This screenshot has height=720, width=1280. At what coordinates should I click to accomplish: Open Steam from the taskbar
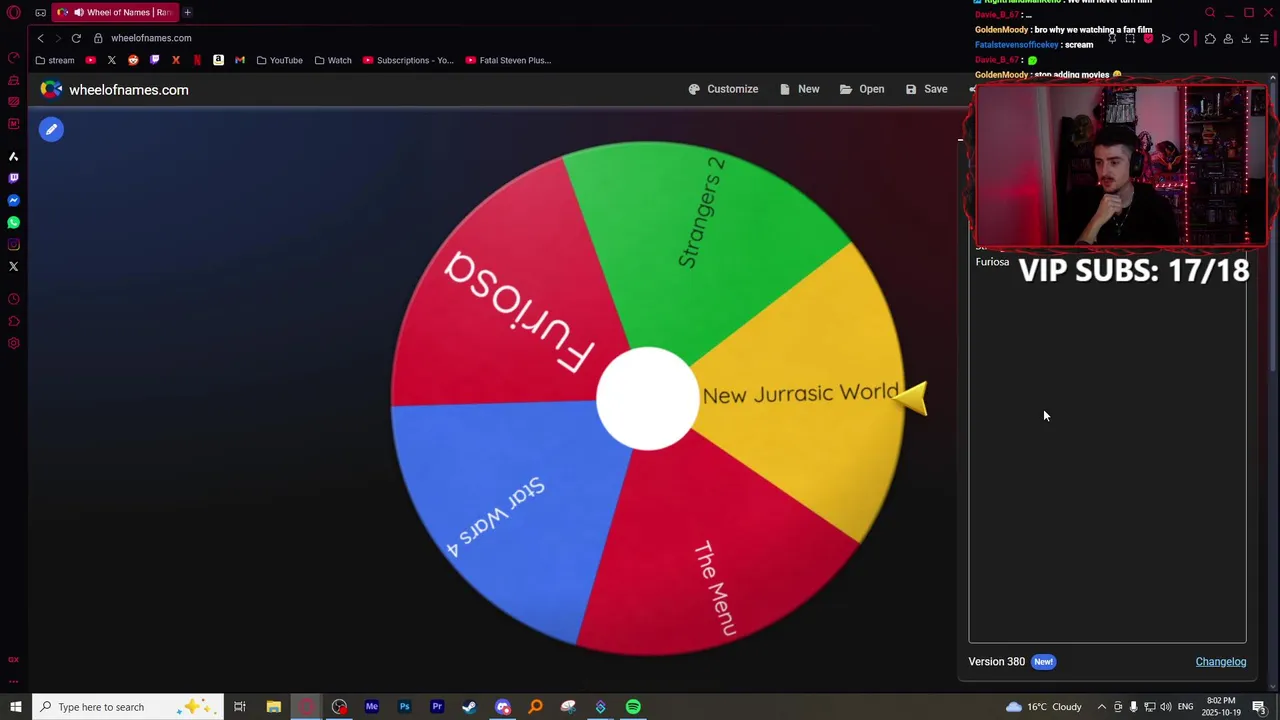469,707
